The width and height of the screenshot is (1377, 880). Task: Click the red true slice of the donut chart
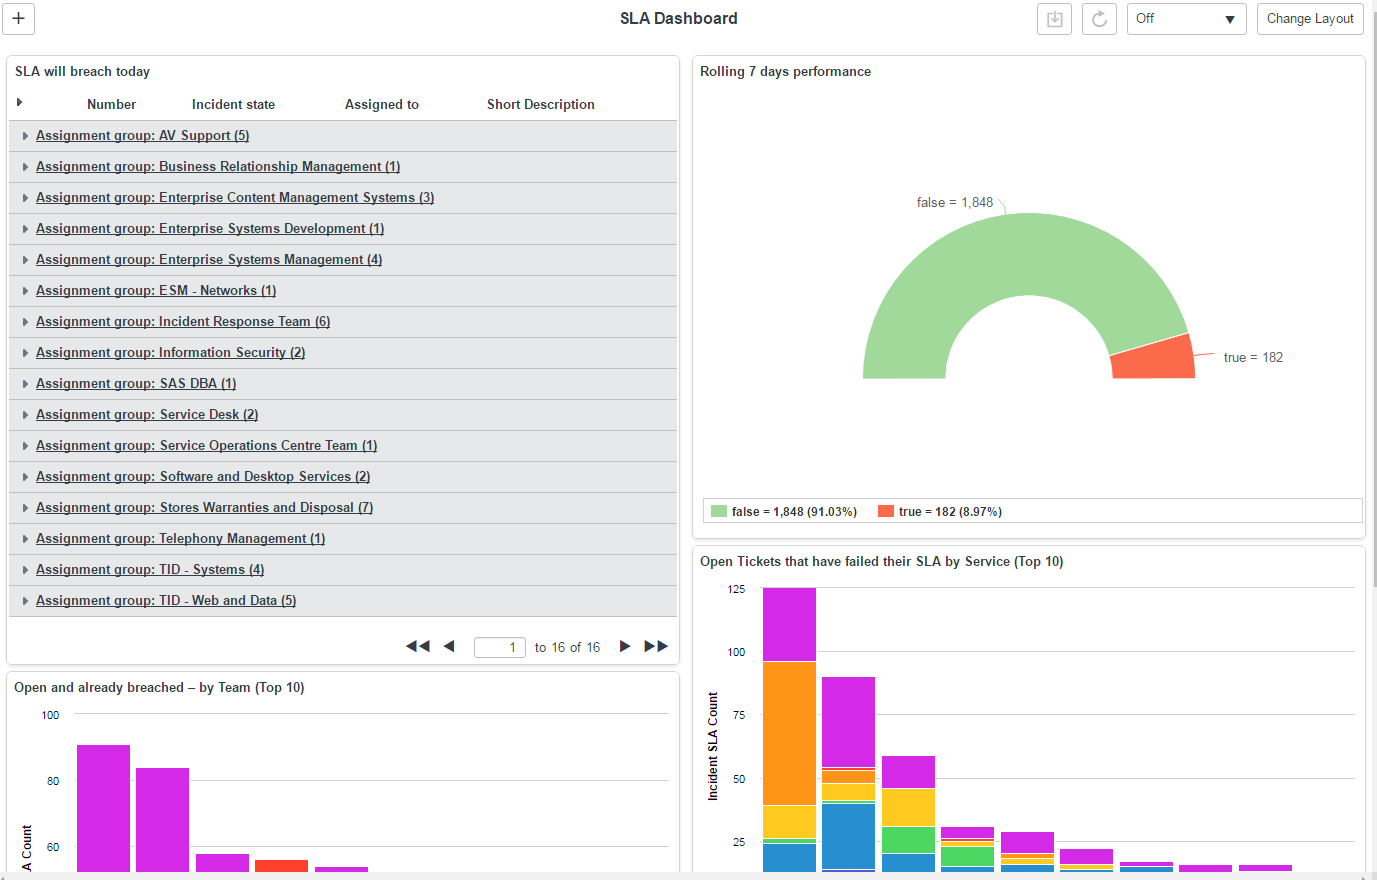1155,359
